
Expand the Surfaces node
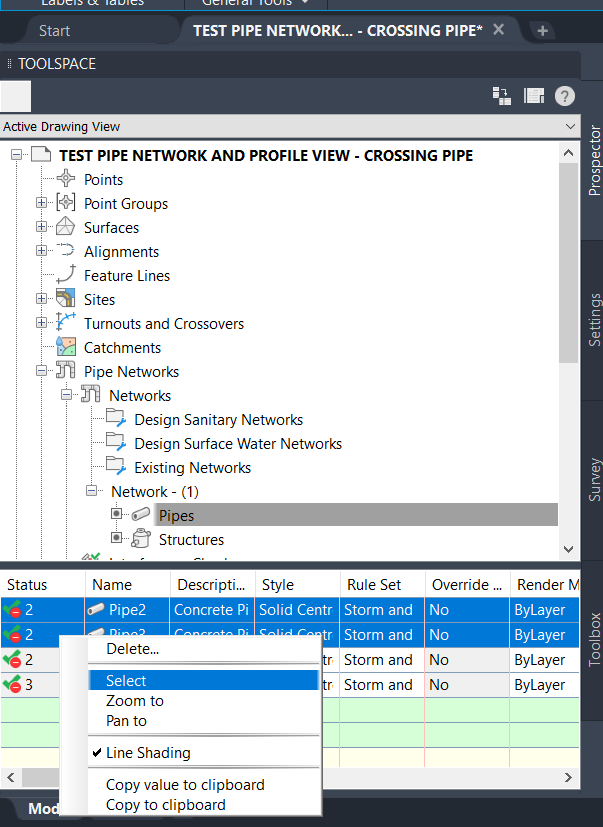[x=41, y=227]
